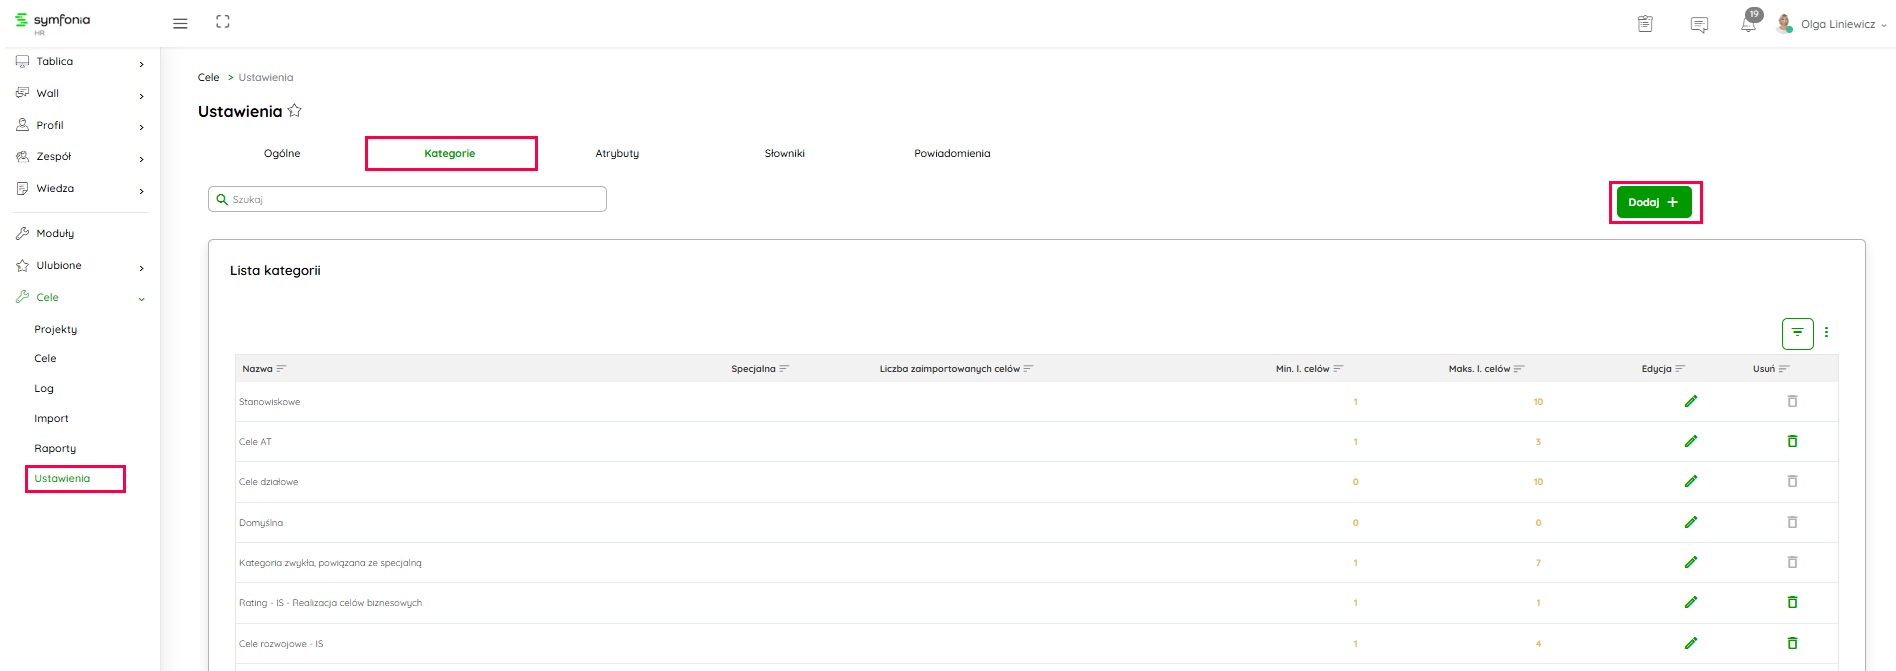This screenshot has width=1896, height=671.
Task: Open the three-dot table options menu
Action: pyautogui.click(x=1826, y=333)
